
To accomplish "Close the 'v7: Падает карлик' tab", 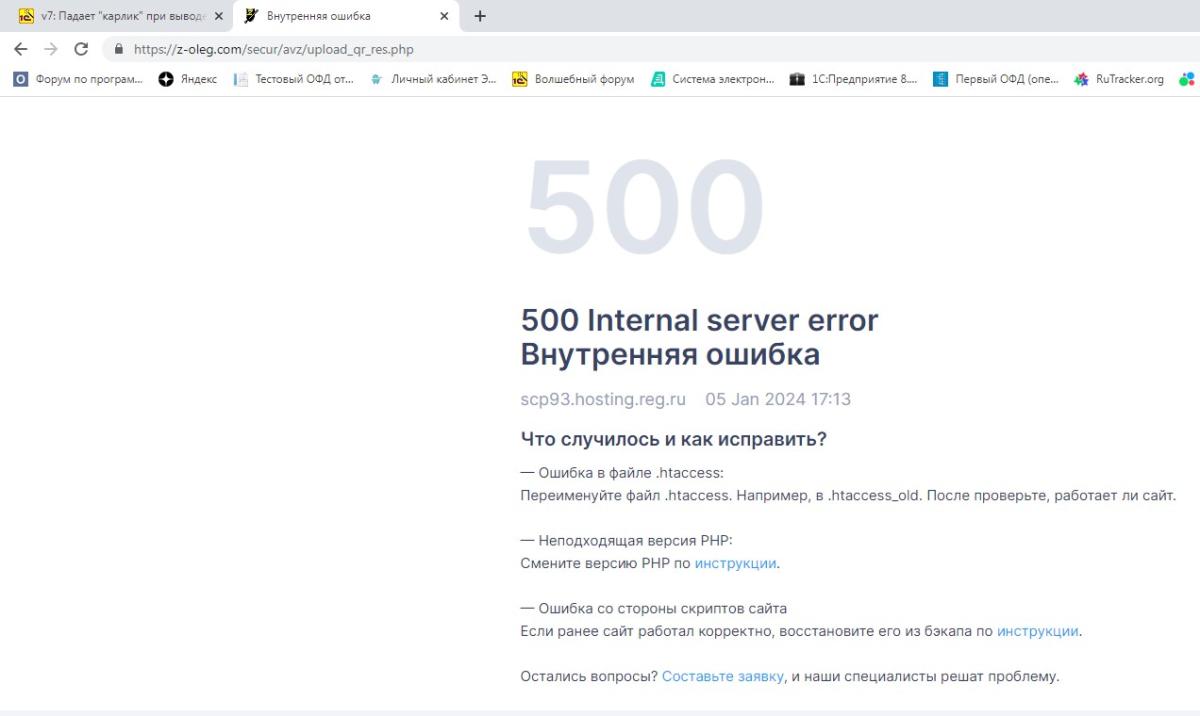I will (x=219, y=16).
